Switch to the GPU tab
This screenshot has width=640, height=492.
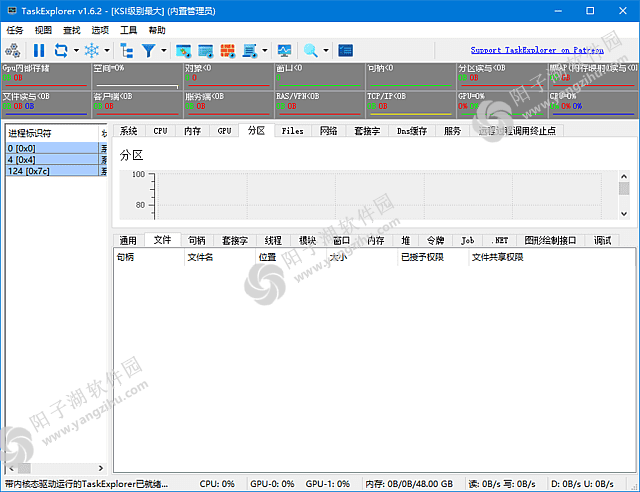click(224, 131)
